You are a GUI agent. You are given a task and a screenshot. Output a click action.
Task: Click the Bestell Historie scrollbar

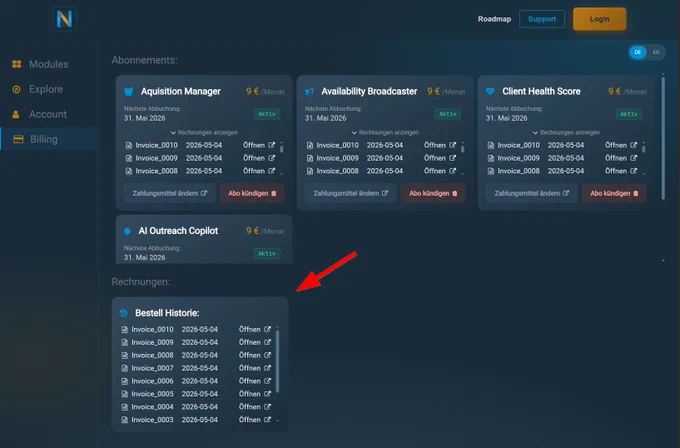[278, 362]
